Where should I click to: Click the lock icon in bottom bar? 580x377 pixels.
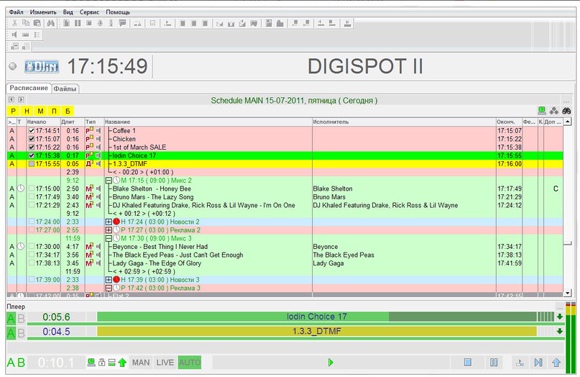tap(102, 363)
